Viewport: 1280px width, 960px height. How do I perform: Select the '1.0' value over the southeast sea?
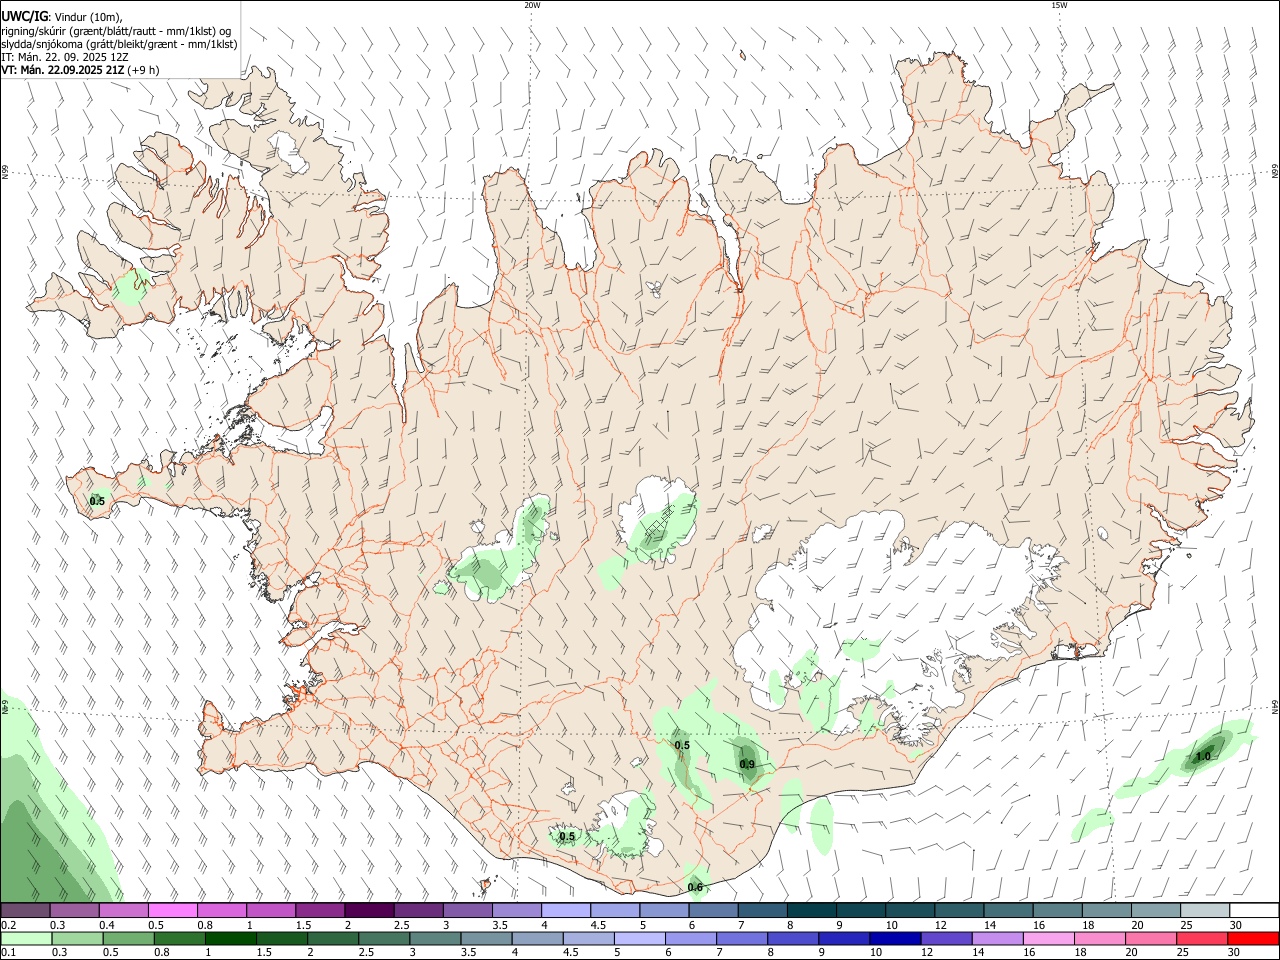1203,757
